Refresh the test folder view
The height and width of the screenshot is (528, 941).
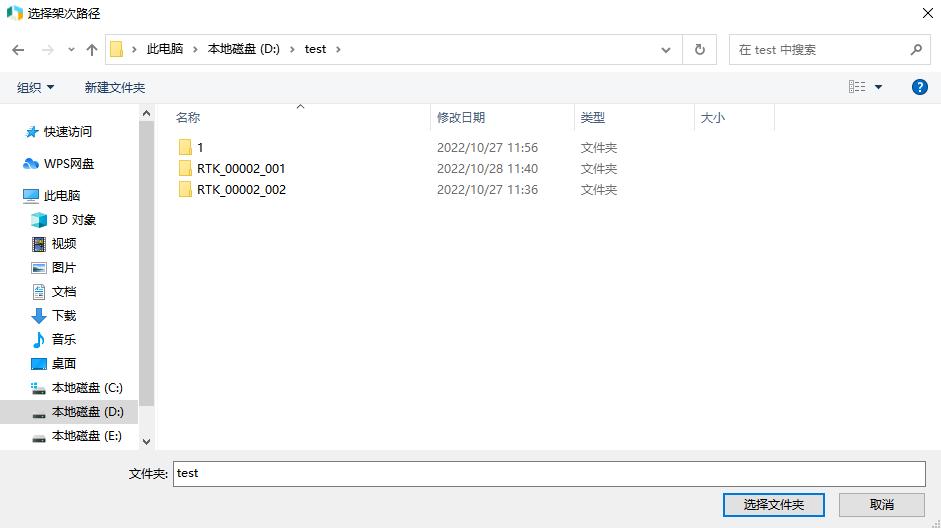click(700, 50)
